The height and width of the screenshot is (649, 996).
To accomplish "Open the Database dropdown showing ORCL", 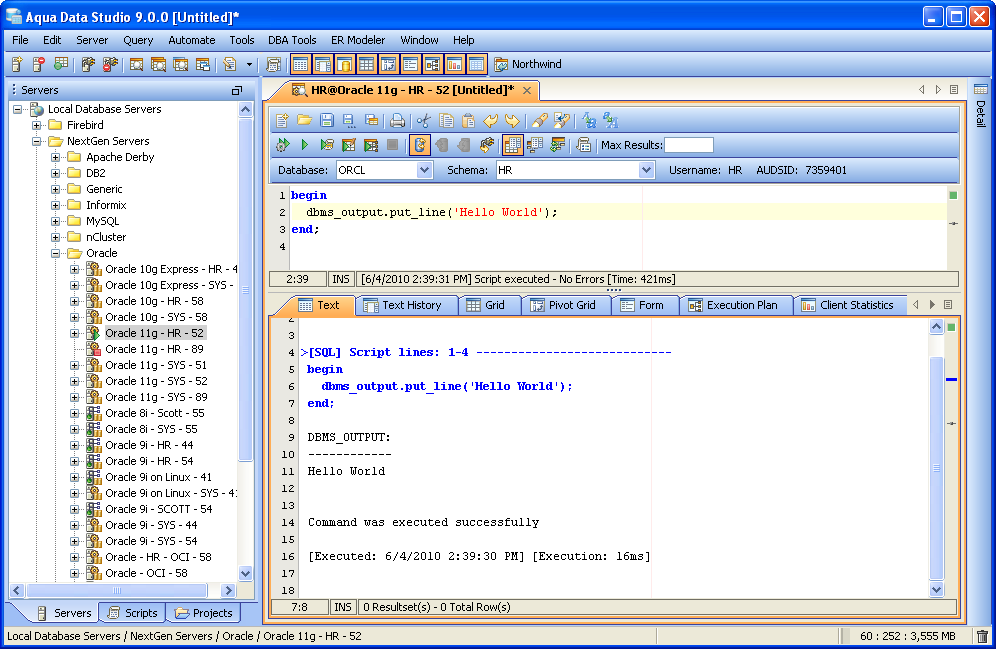I will pyautogui.click(x=424, y=170).
